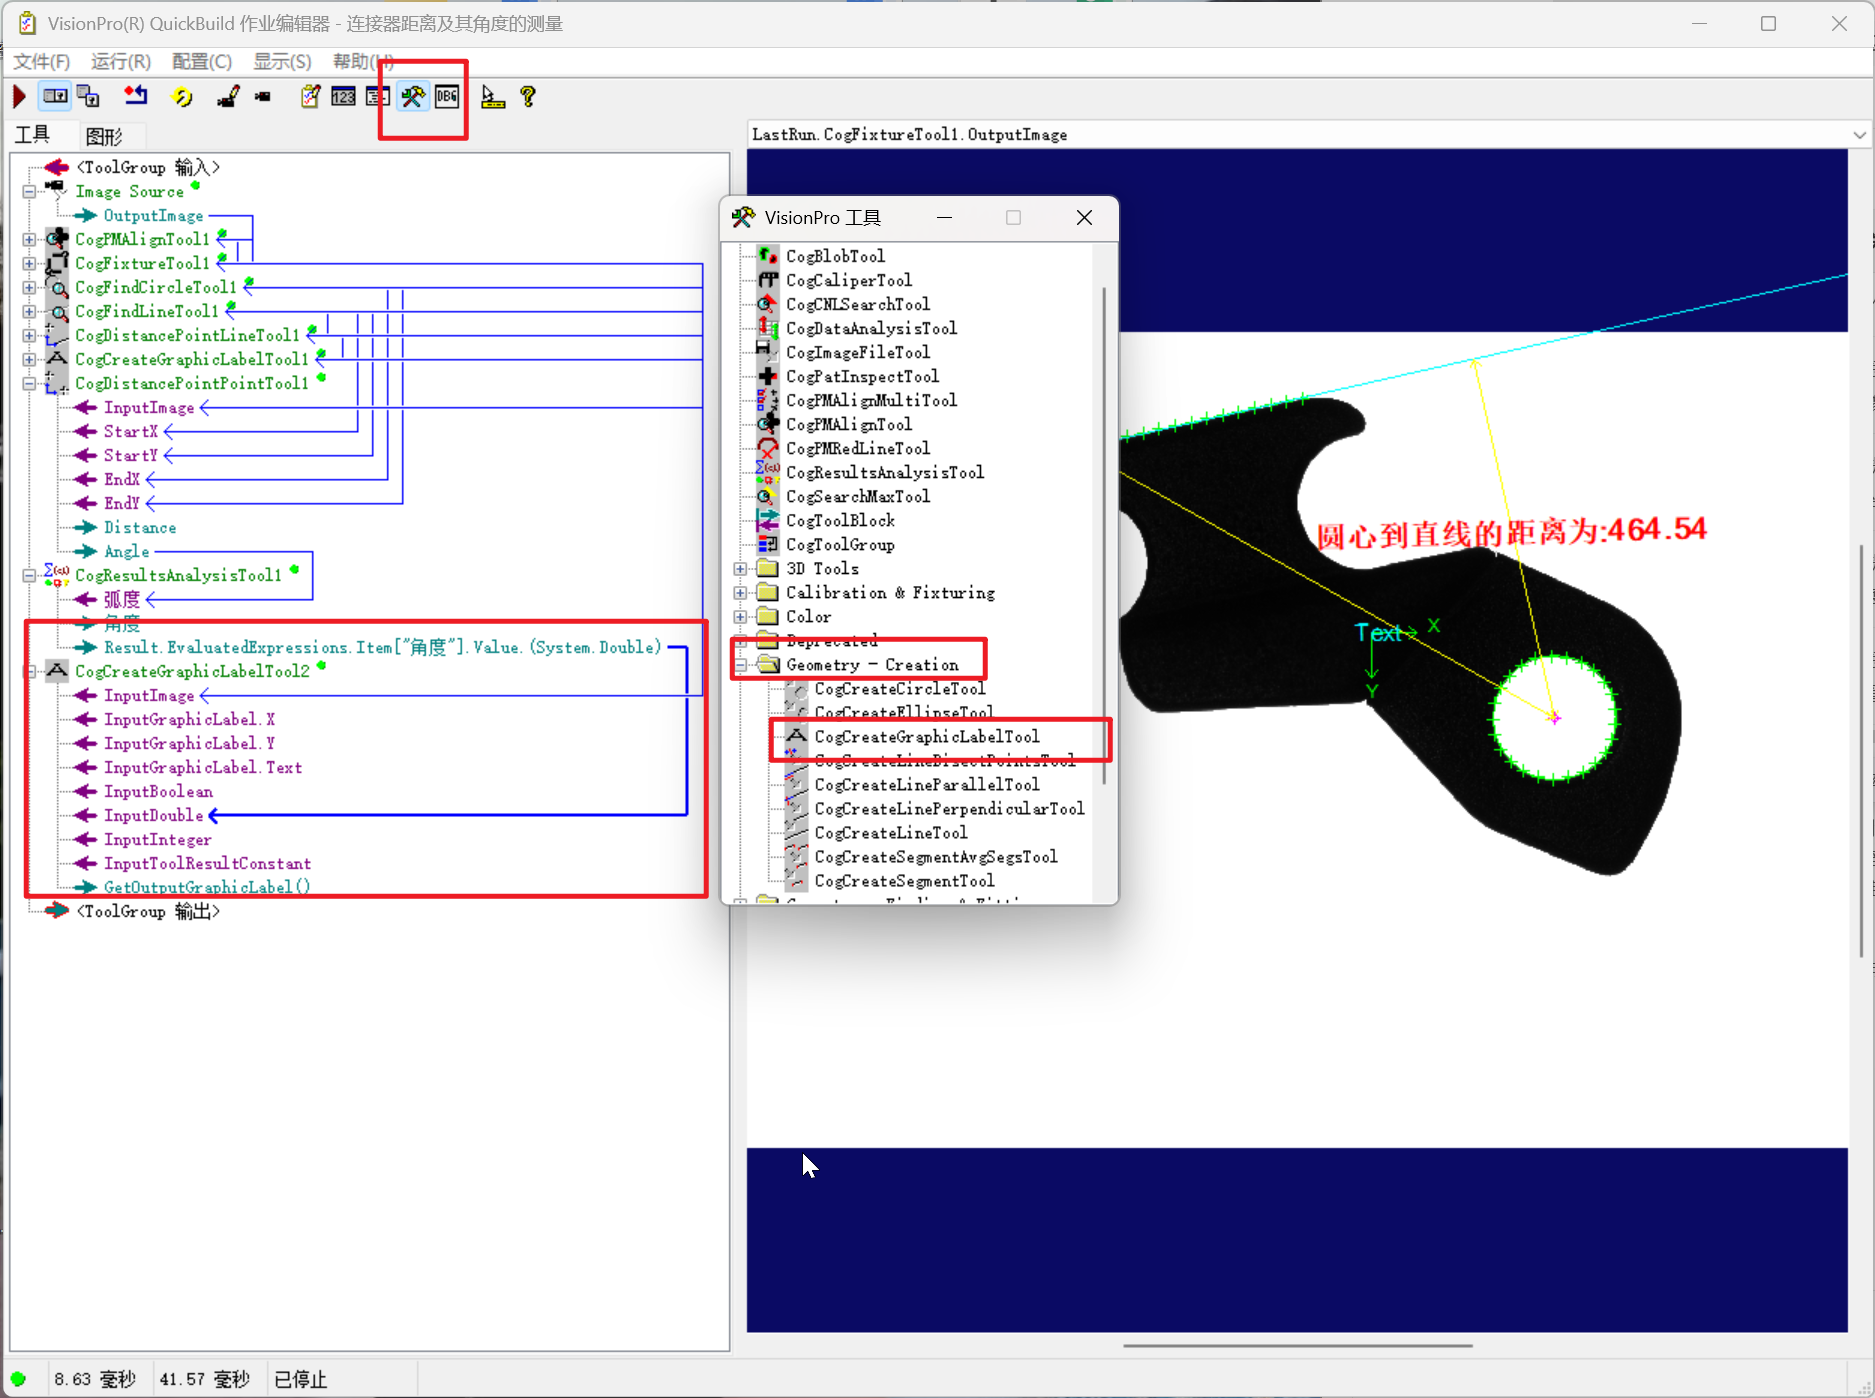The height and width of the screenshot is (1398, 1875).
Task: Open the 文件(F) menu
Action: point(41,61)
